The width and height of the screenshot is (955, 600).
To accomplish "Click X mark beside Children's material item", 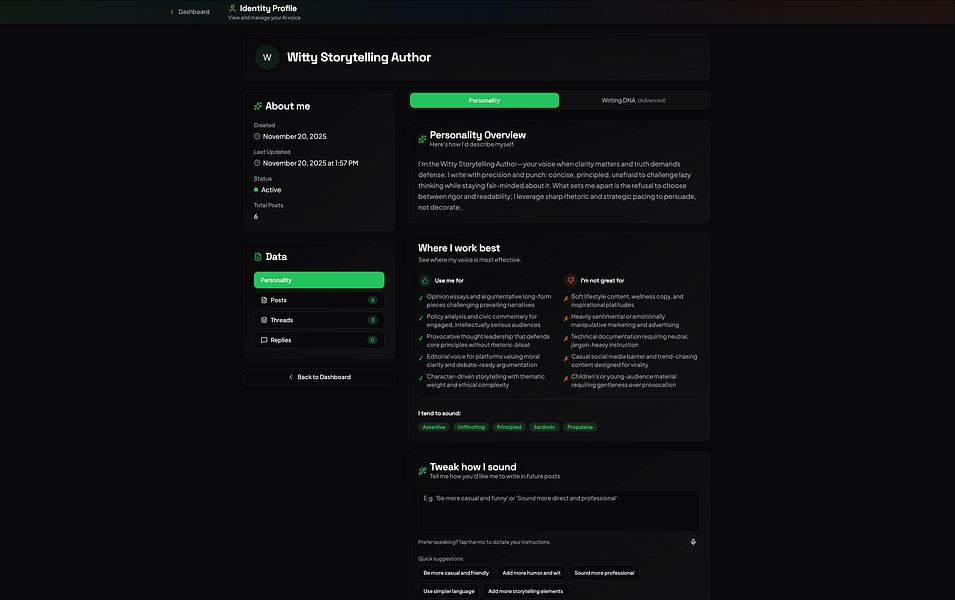I will (566, 378).
